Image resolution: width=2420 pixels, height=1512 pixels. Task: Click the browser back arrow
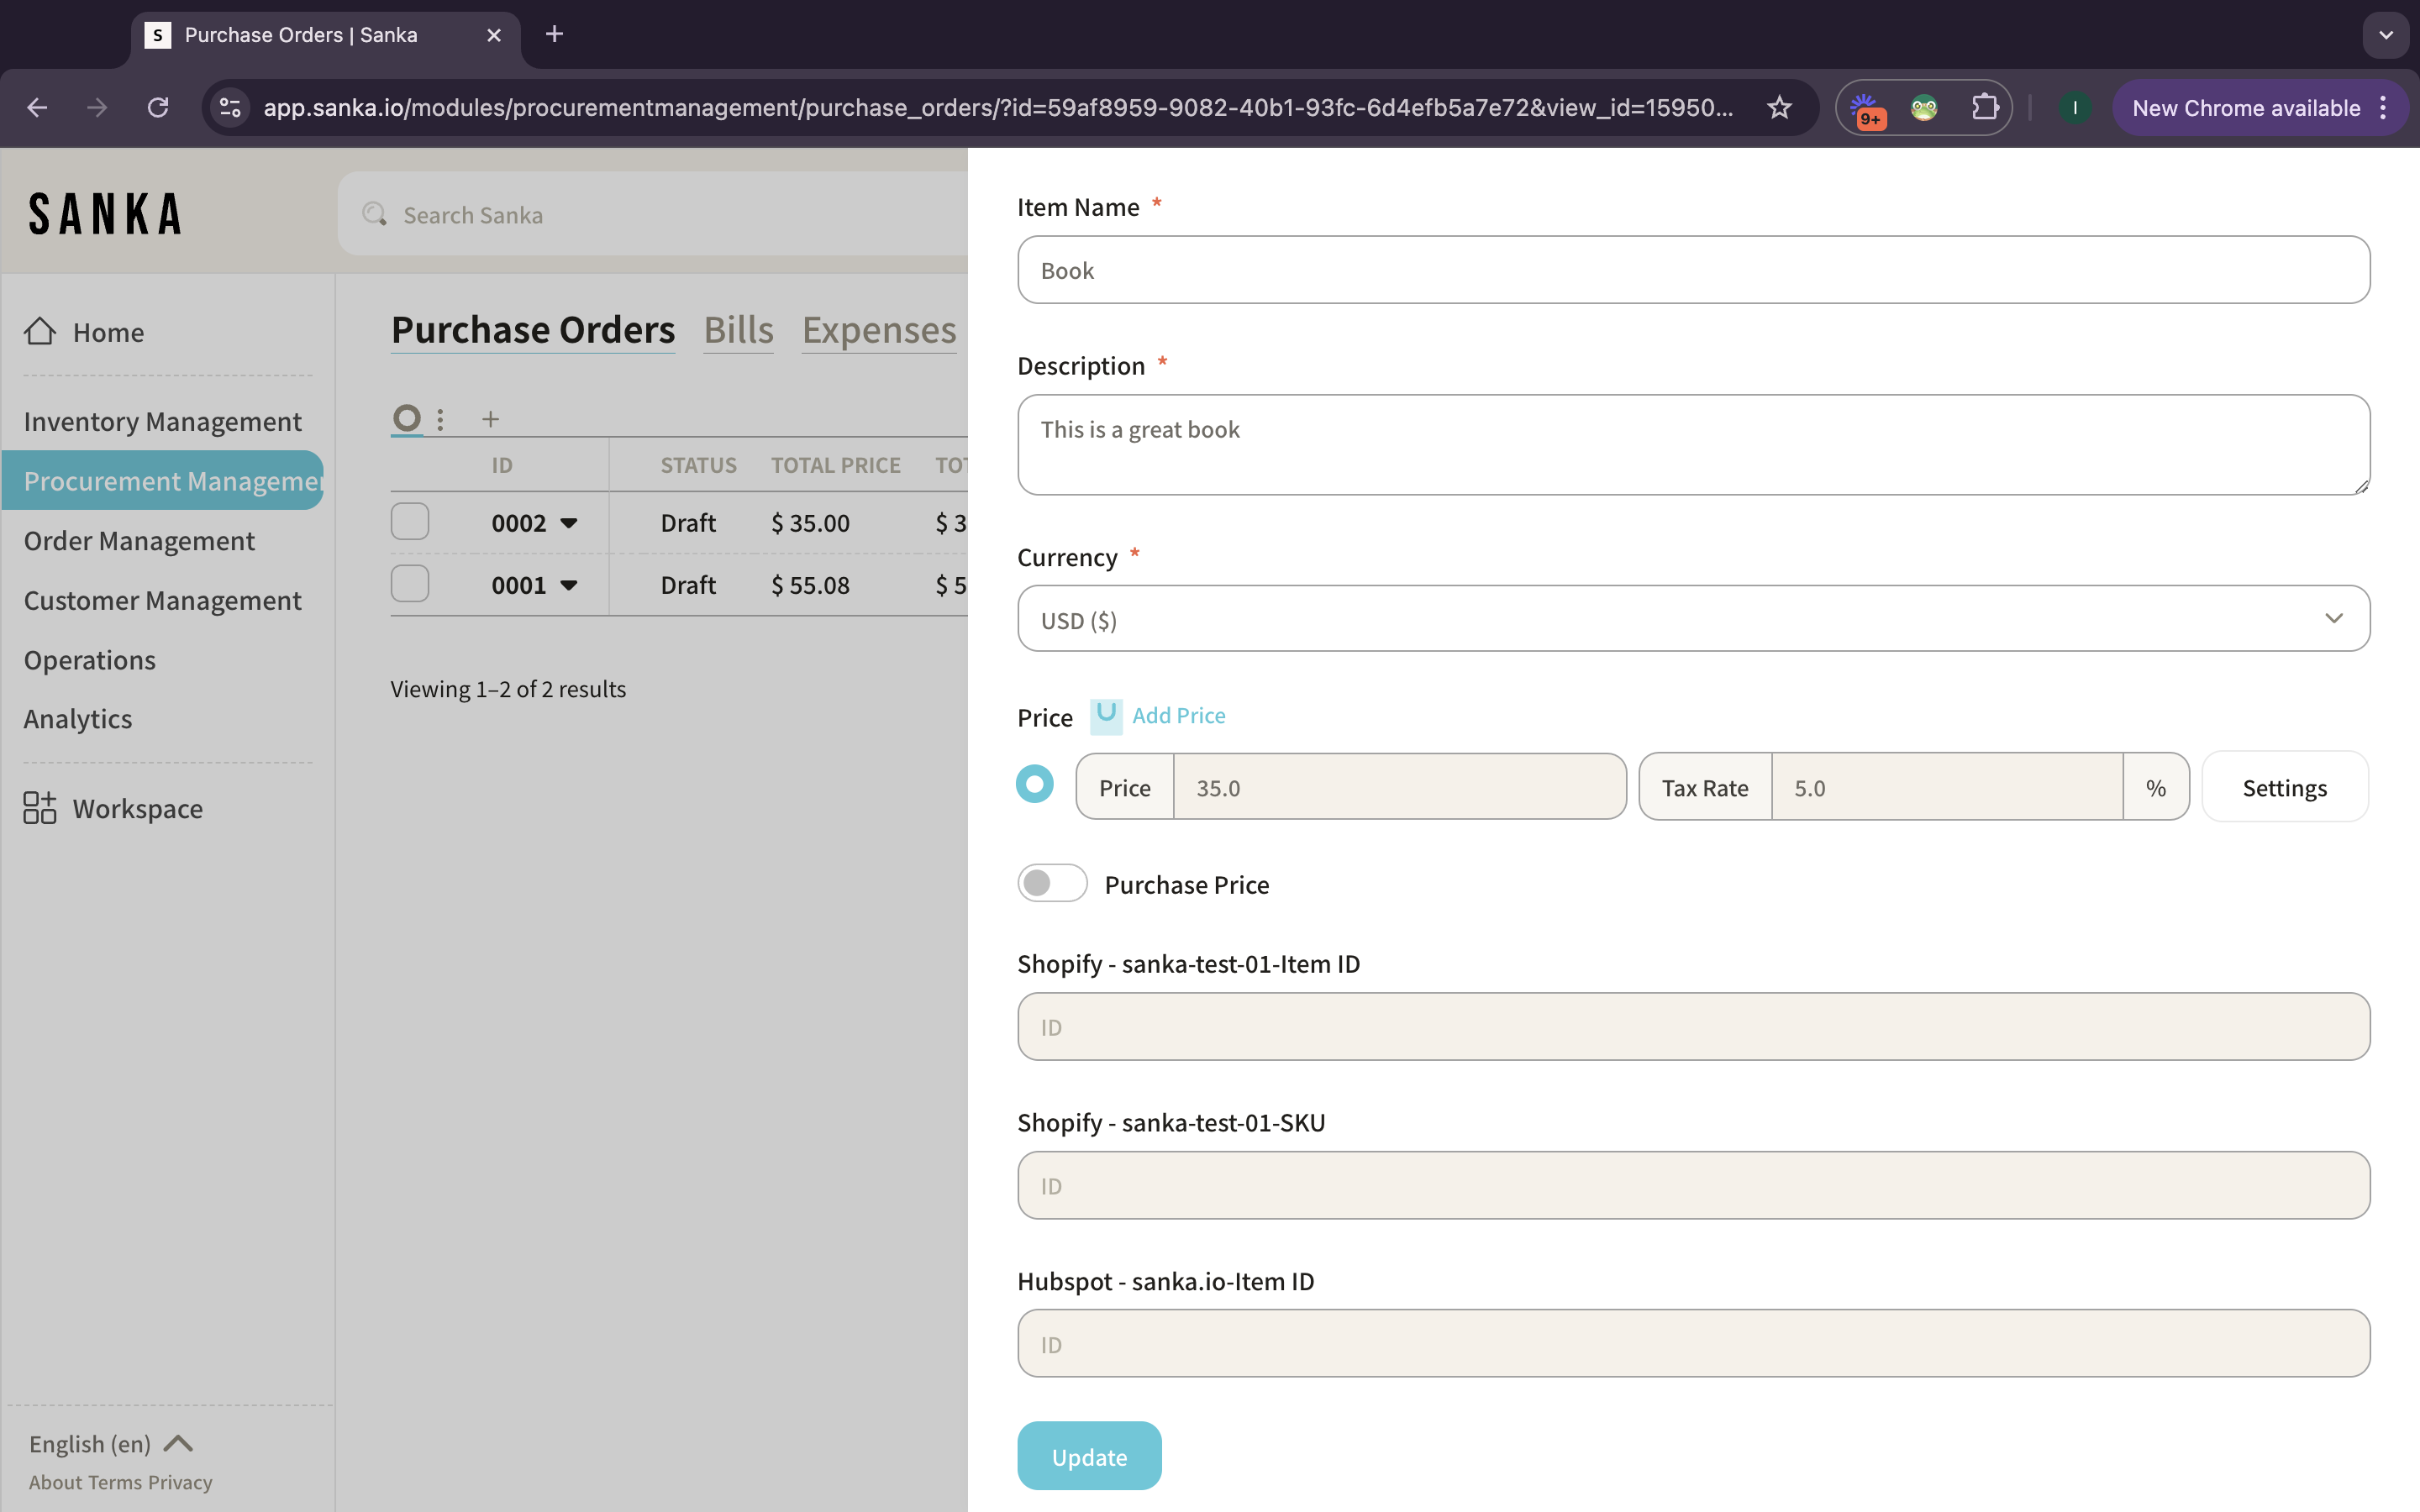(x=37, y=108)
